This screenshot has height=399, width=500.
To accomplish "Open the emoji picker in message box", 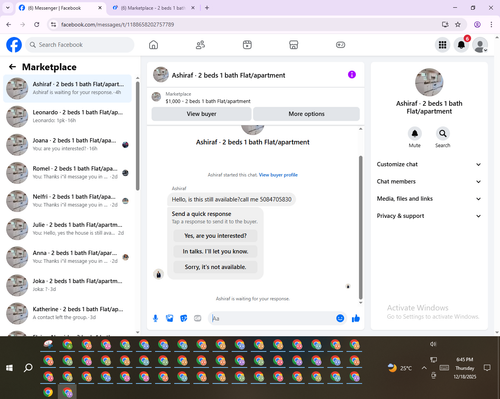I will [340, 318].
